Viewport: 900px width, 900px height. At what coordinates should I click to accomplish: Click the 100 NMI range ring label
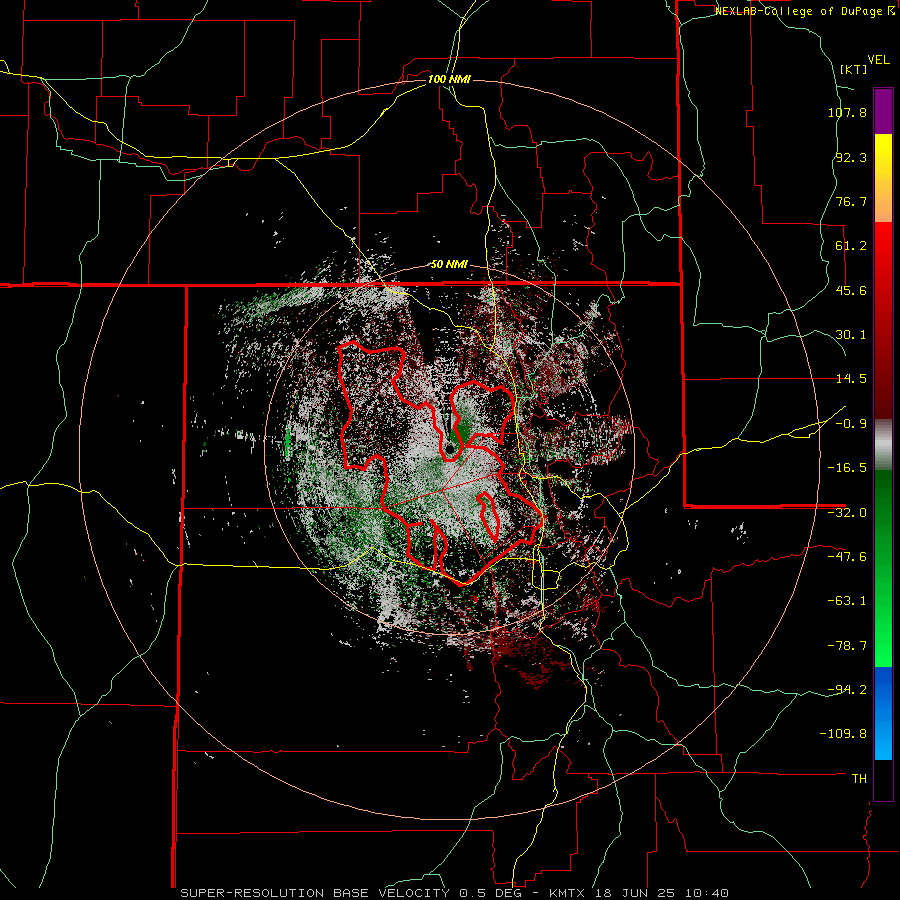coord(449,79)
